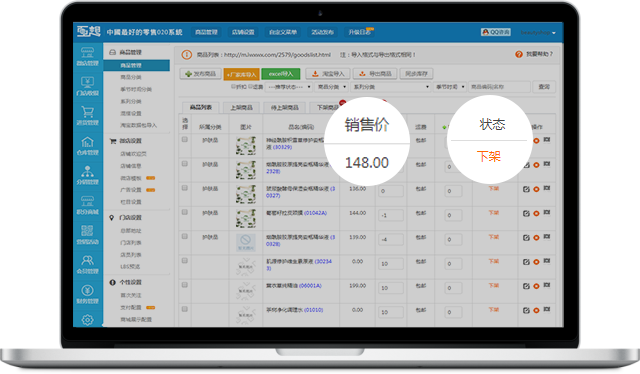Click flag icon in row 01042A
This screenshot has height=374, width=640.
click(547, 213)
